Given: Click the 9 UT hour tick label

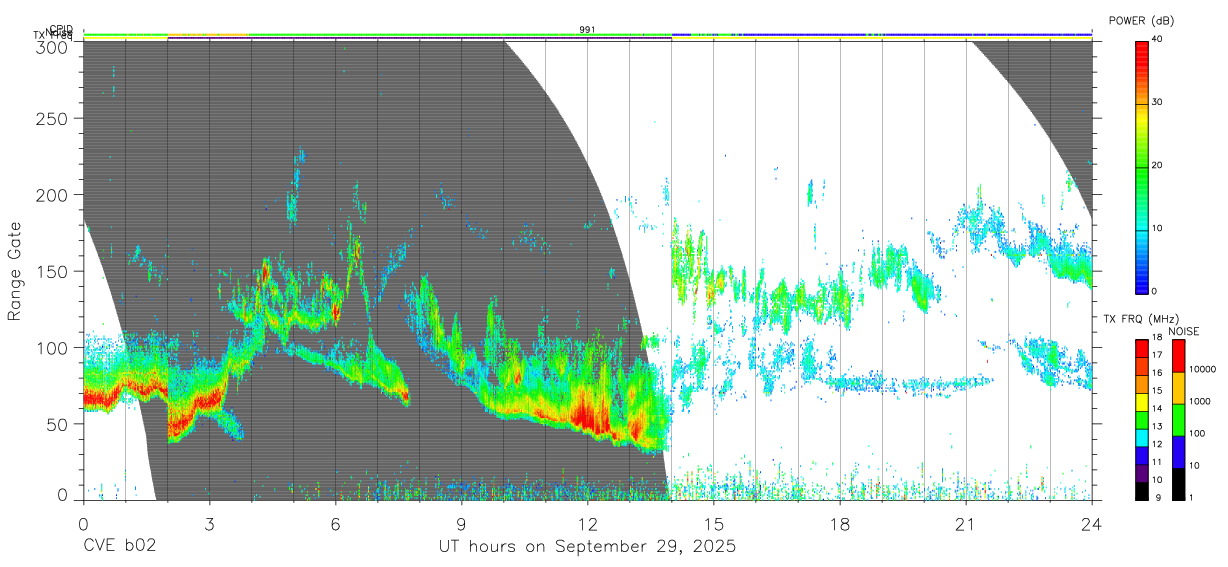Looking at the screenshot, I should (461, 522).
